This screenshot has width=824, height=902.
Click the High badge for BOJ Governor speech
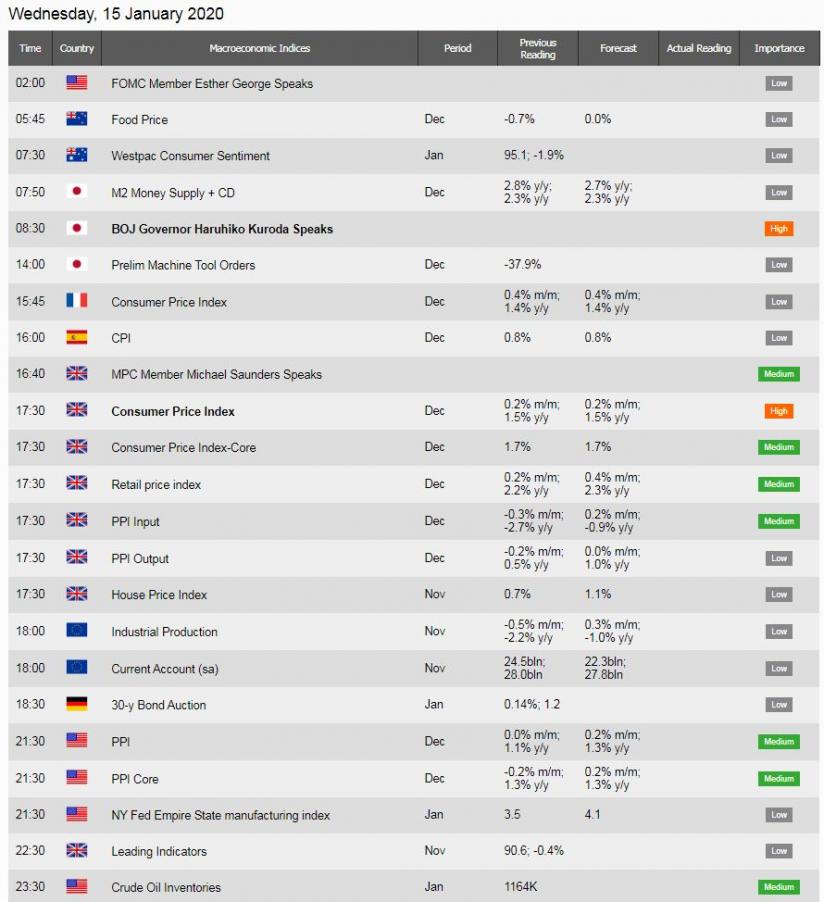click(779, 228)
